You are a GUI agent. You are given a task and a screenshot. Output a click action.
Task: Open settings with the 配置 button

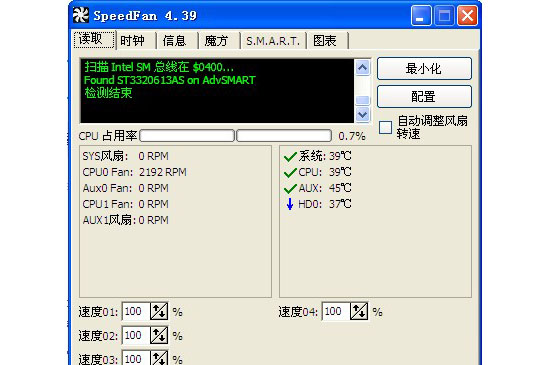(x=424, y=96)
